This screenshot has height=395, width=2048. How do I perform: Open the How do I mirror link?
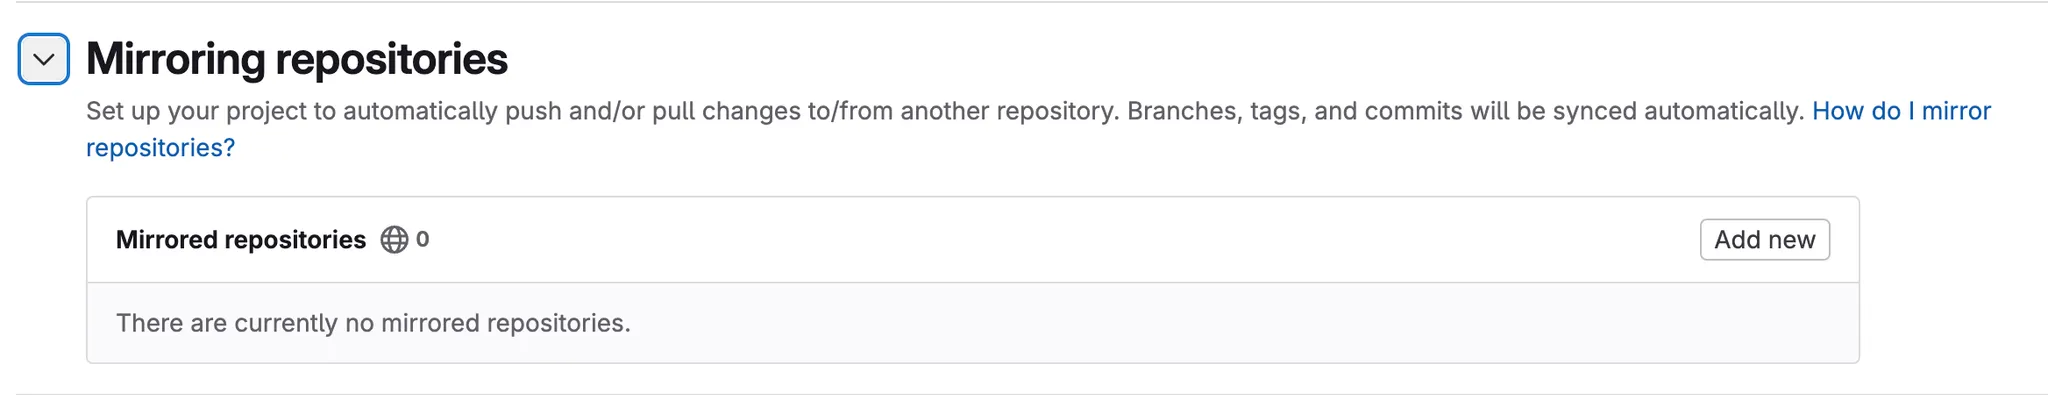(1901, 111)
